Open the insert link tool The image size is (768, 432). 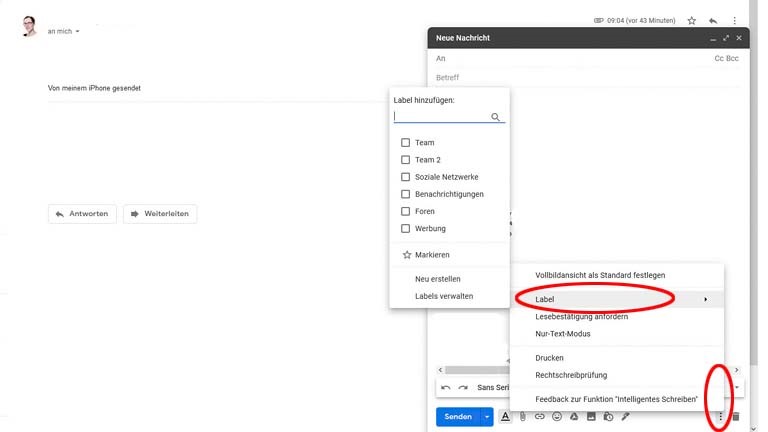pos(540,416)
